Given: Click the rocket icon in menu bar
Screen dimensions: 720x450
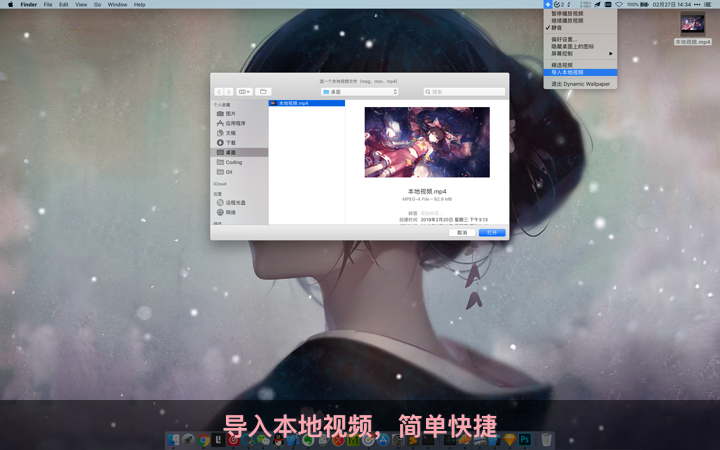Looking at the screenshot, I should [x=597, y=4].
